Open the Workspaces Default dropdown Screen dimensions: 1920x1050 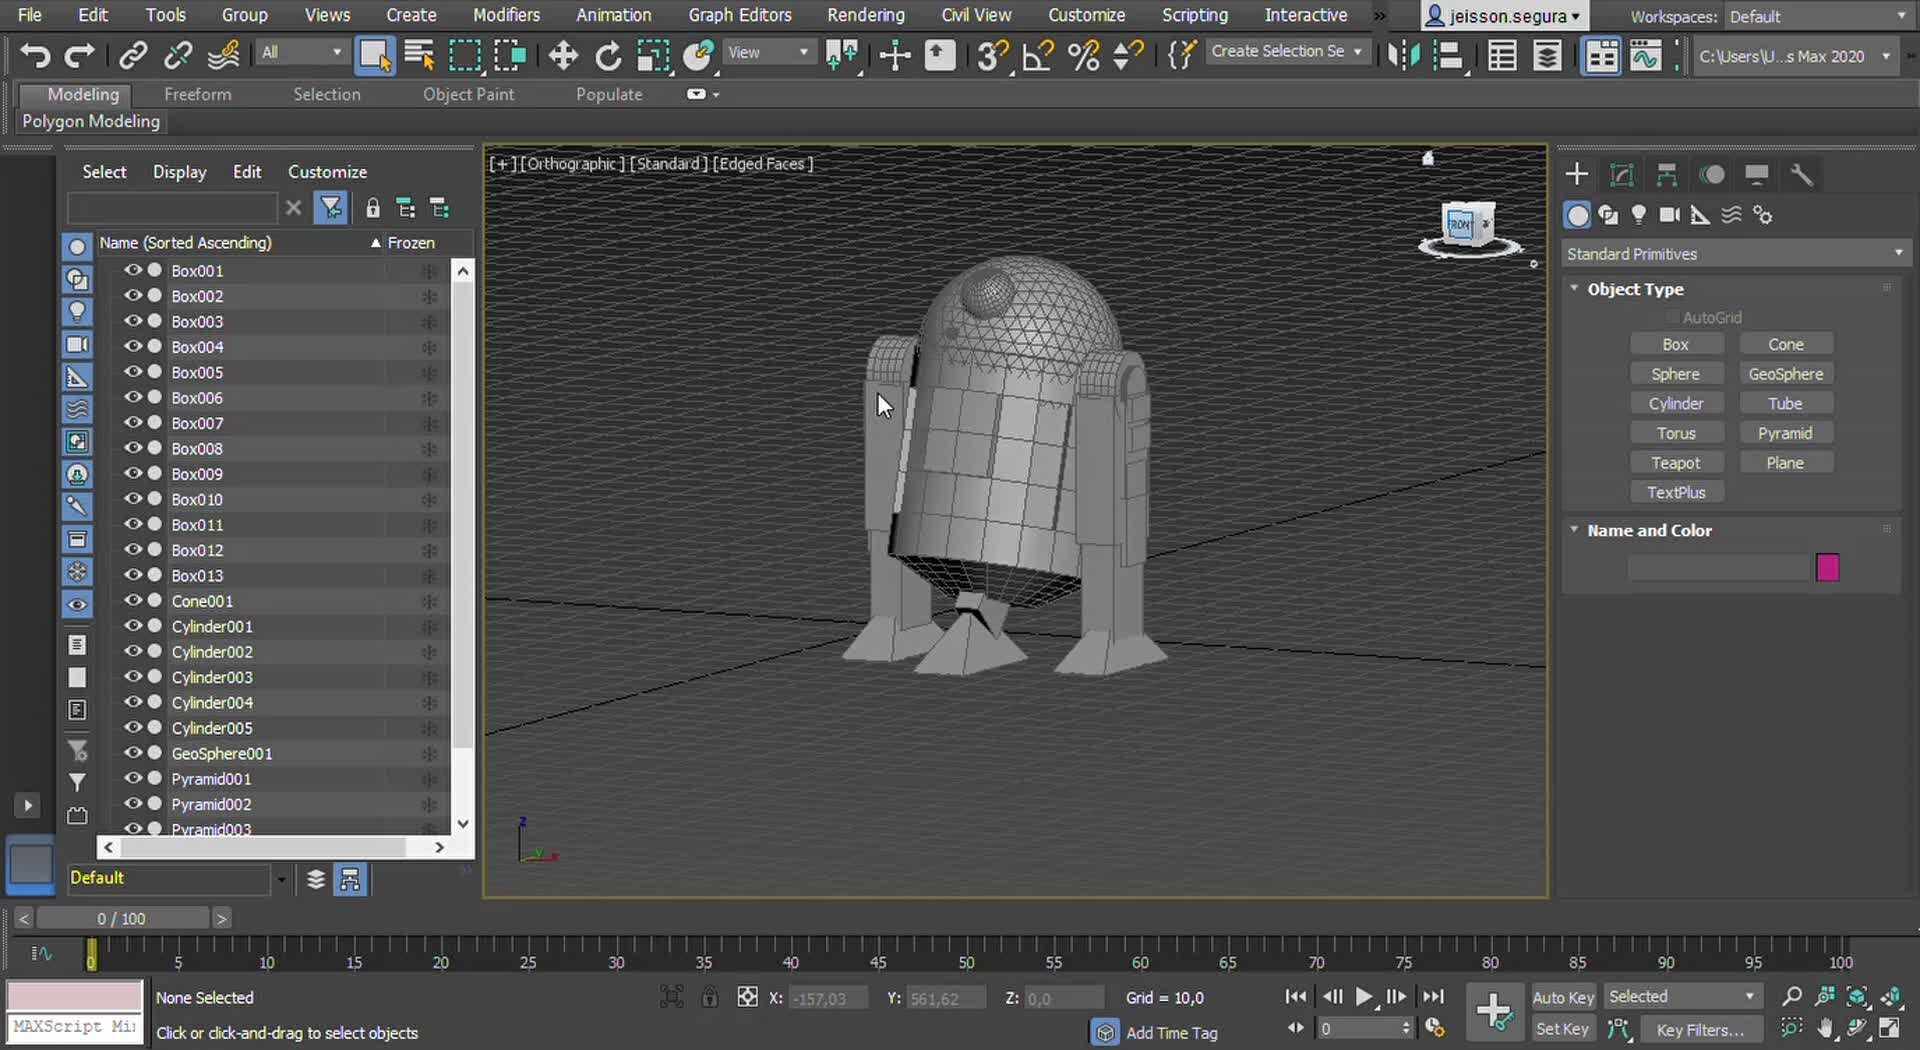(1815, 16)
